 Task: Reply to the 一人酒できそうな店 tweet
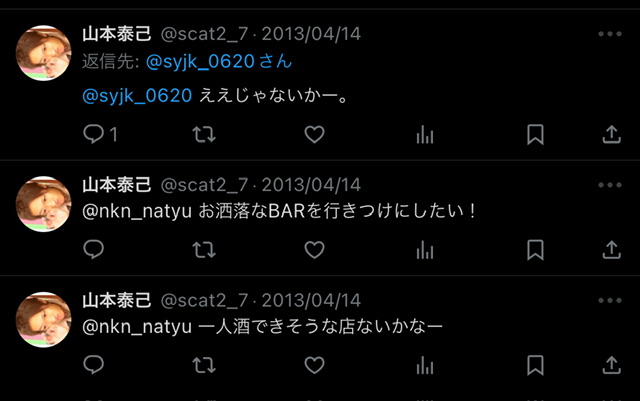93,365
